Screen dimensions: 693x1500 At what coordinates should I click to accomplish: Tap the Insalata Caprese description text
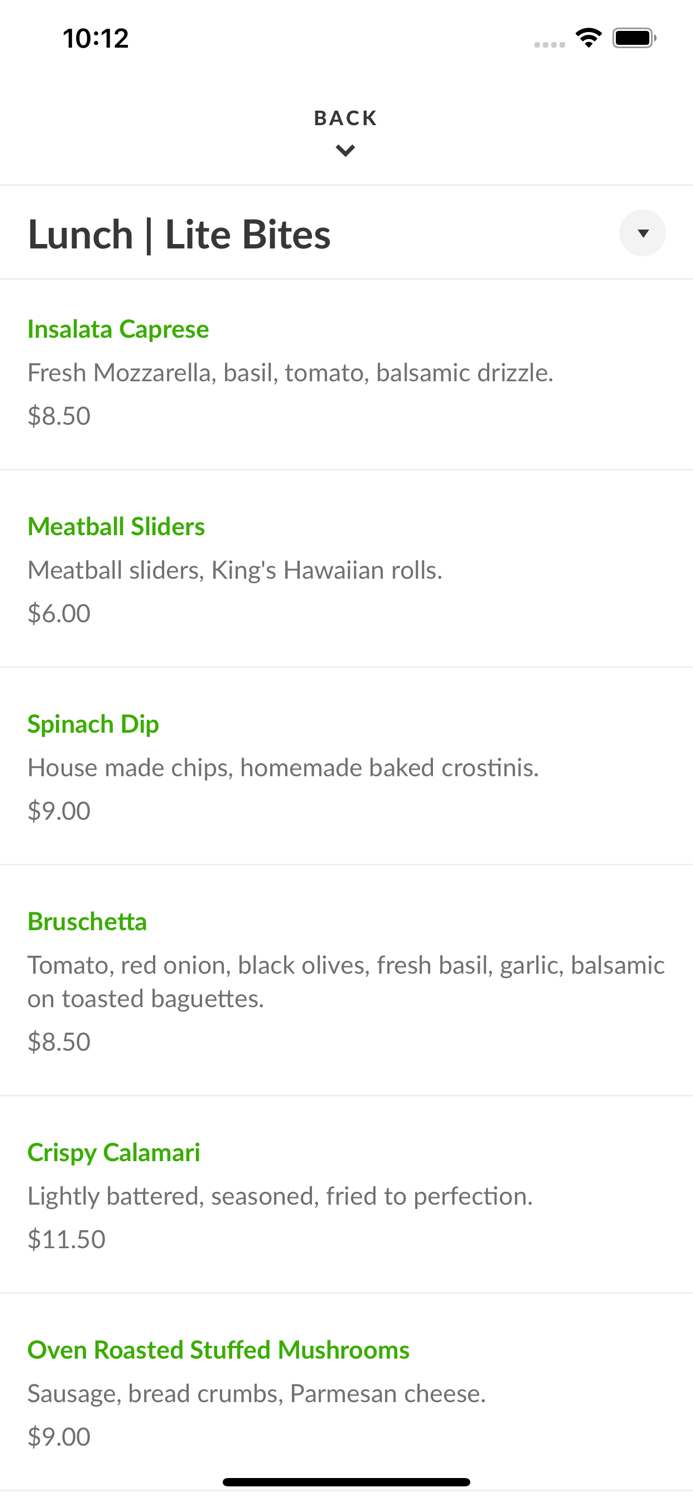point(290,373)
